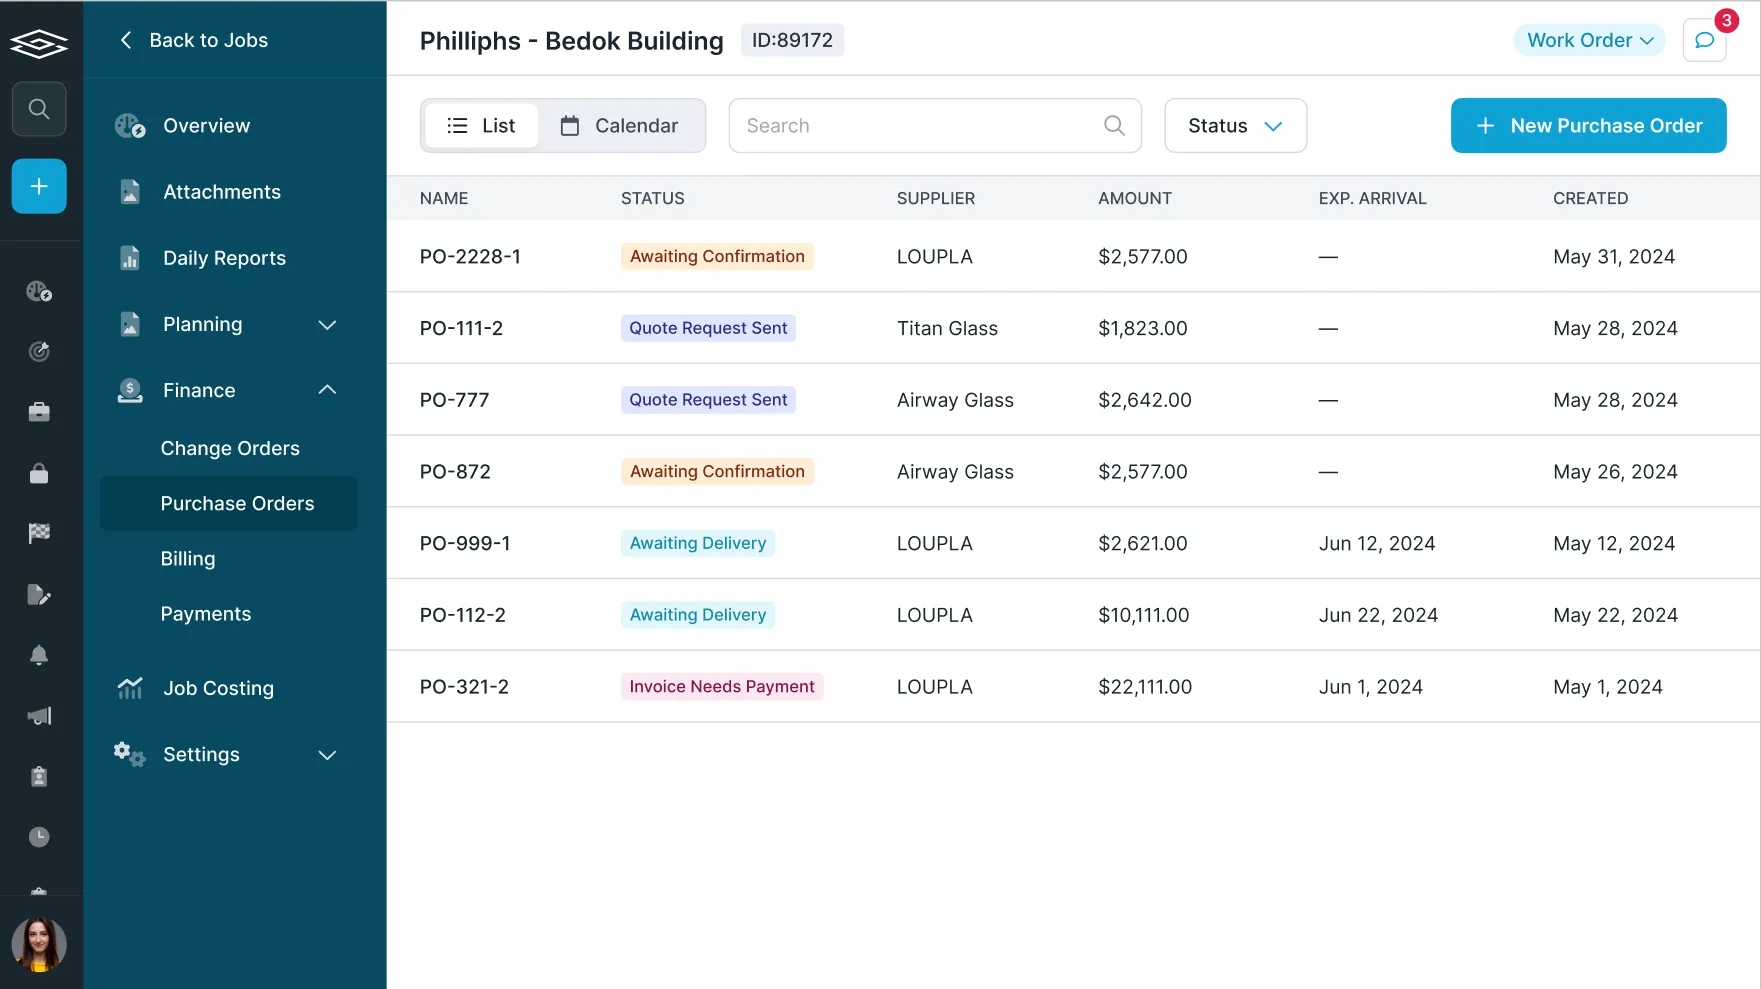The height and width of the screenshot is (989, 1761).
Task: Open the bell notifications icon
Action: coord(39,655)
